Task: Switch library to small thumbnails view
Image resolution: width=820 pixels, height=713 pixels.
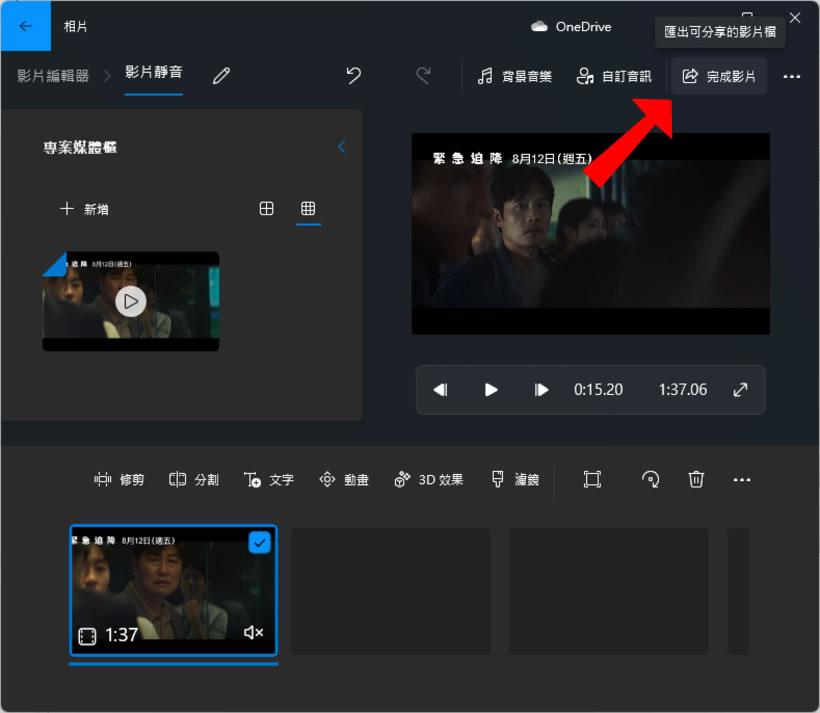Action: click(308, 209)
